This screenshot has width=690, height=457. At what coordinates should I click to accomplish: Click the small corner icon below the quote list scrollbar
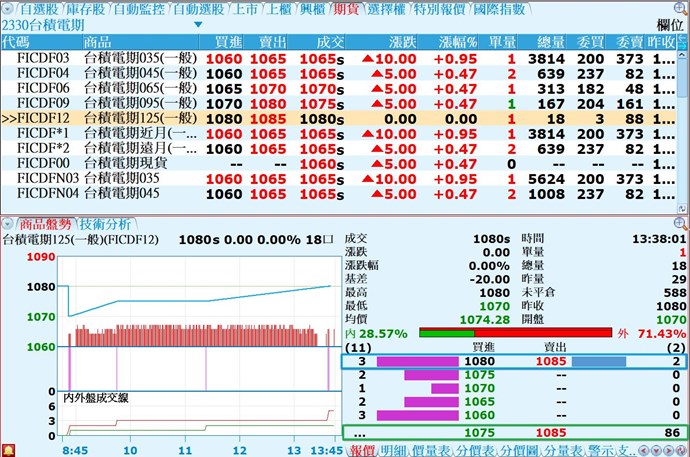682,209
